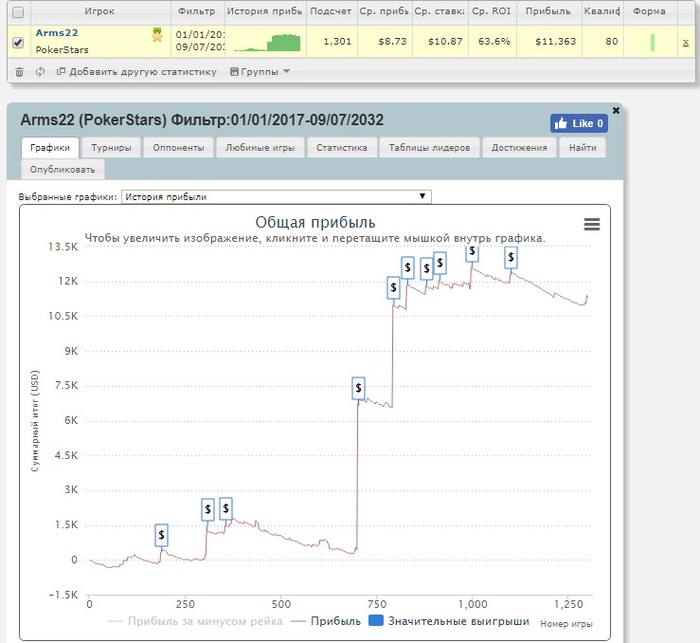Image resolution: width=700 pixels, height=643 pixels.
Task: Click the trash delete icon below the table
Action: pos(19,71)
